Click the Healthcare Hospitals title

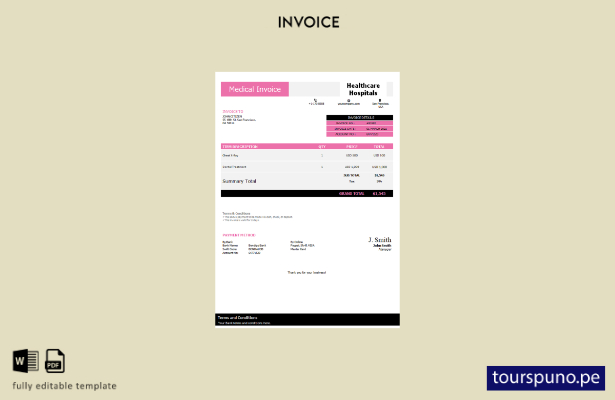[x=363, y=89]
